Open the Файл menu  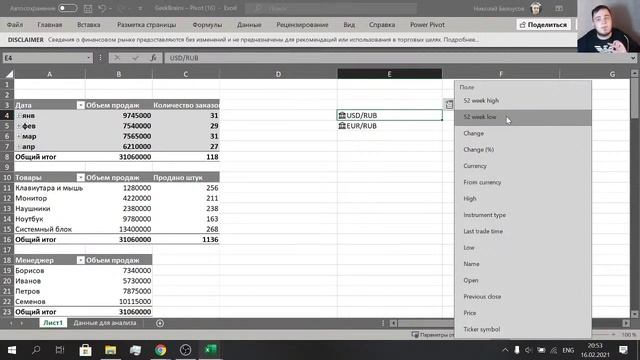click(15, 25)
